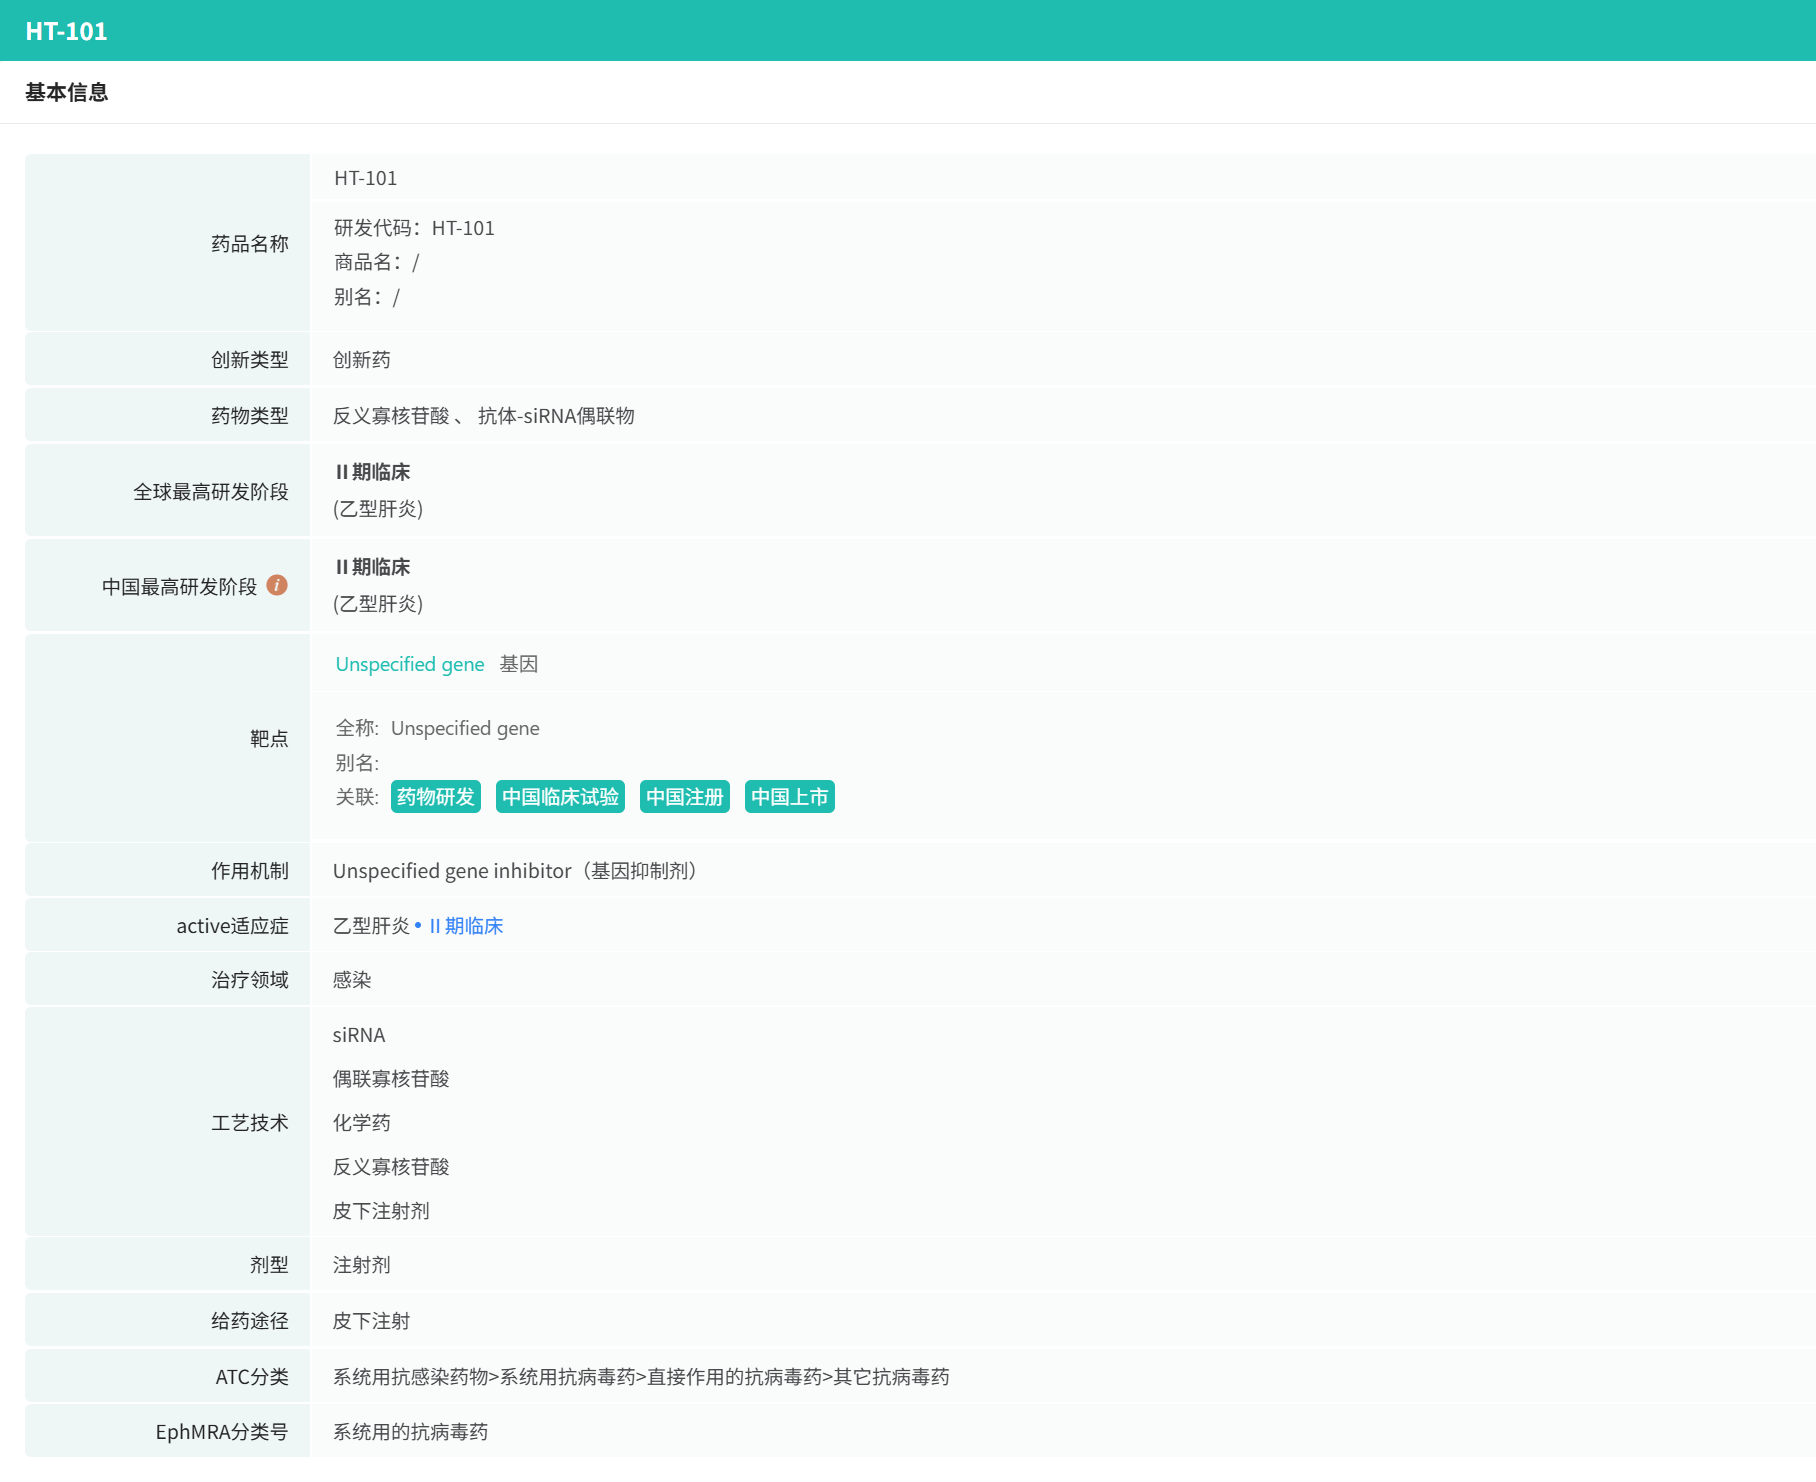Image resolution: width=1816 pixels, height=1482 pixels.
Task: Click the 药物研发 related tag
Action: pyautogui.click(x=436, y=797)
